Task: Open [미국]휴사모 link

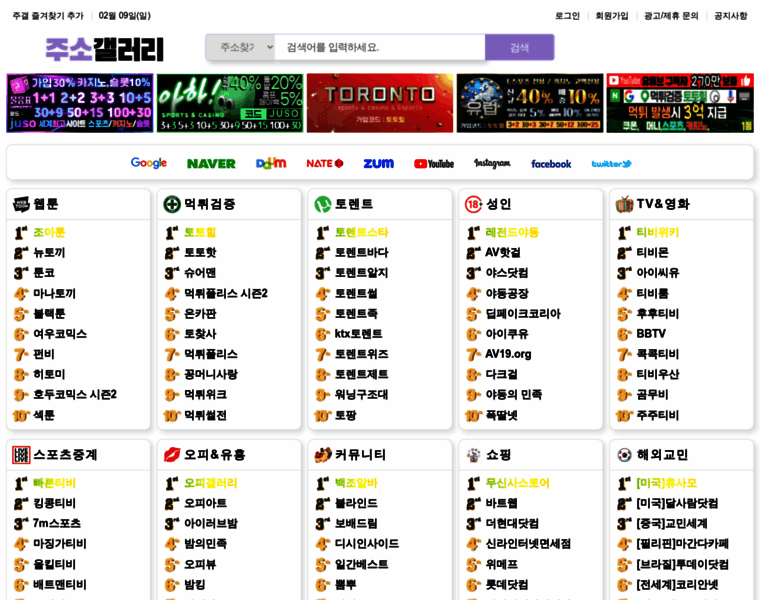Action: point(666,483)
